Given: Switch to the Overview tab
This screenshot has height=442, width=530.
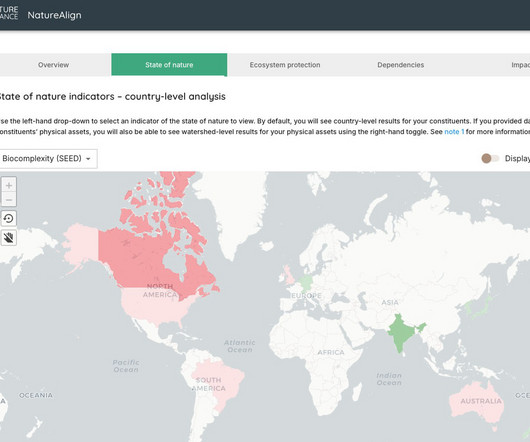Looking at the screenshot, I should (x=53, y=65).
